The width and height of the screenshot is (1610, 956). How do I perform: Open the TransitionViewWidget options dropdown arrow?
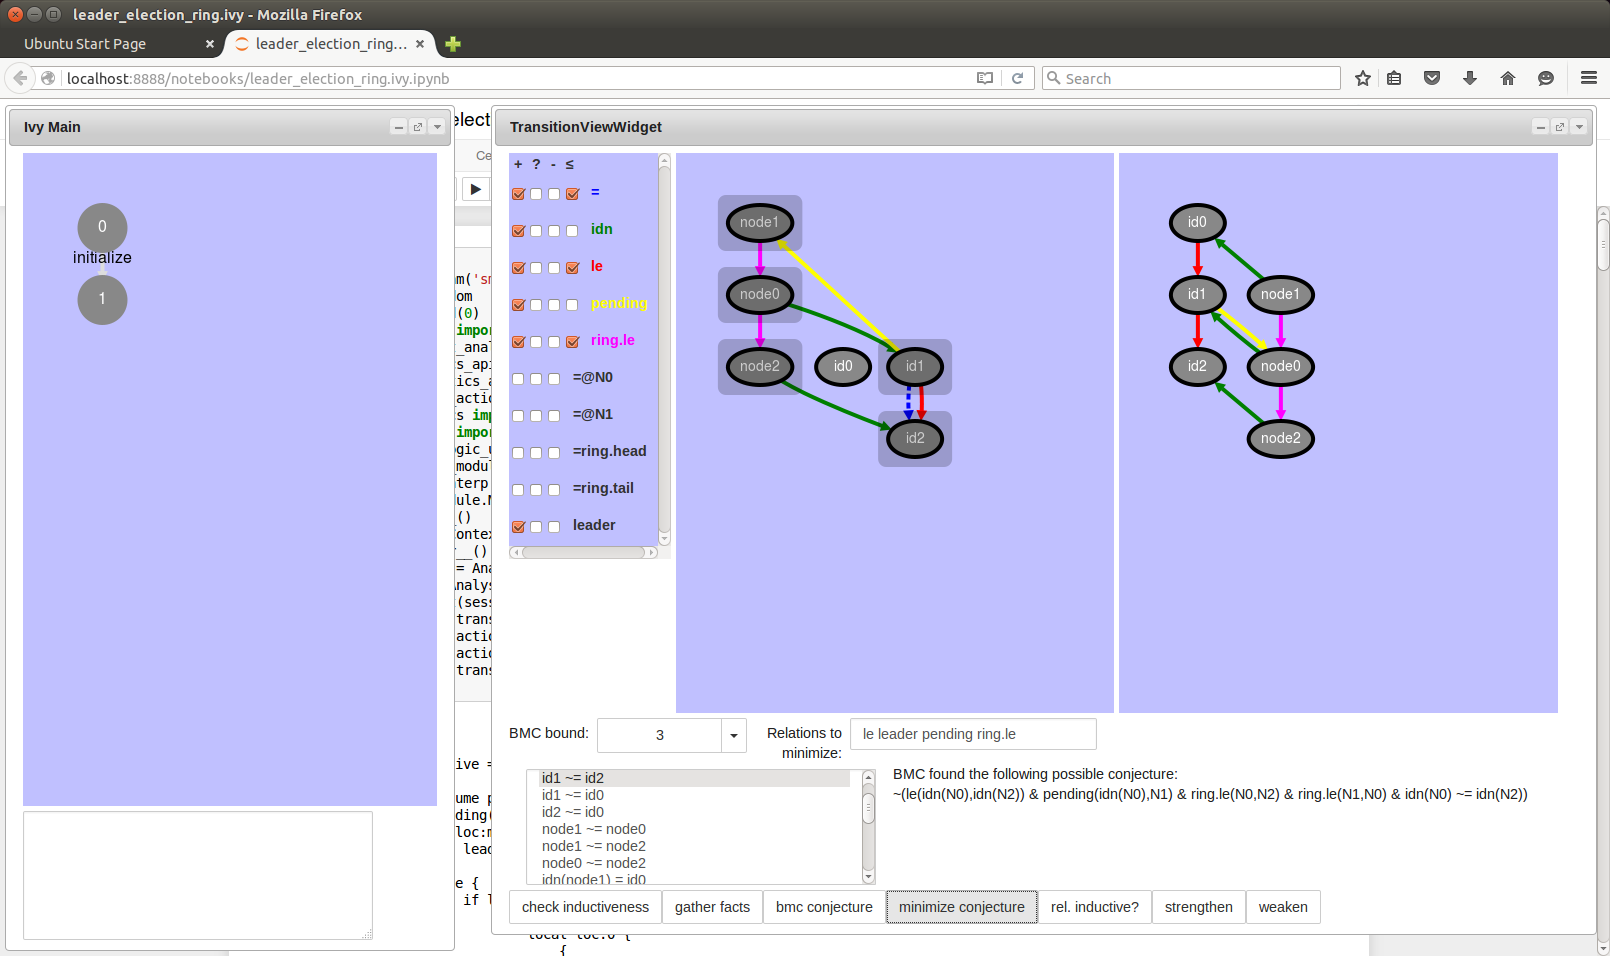point(1579,127)
